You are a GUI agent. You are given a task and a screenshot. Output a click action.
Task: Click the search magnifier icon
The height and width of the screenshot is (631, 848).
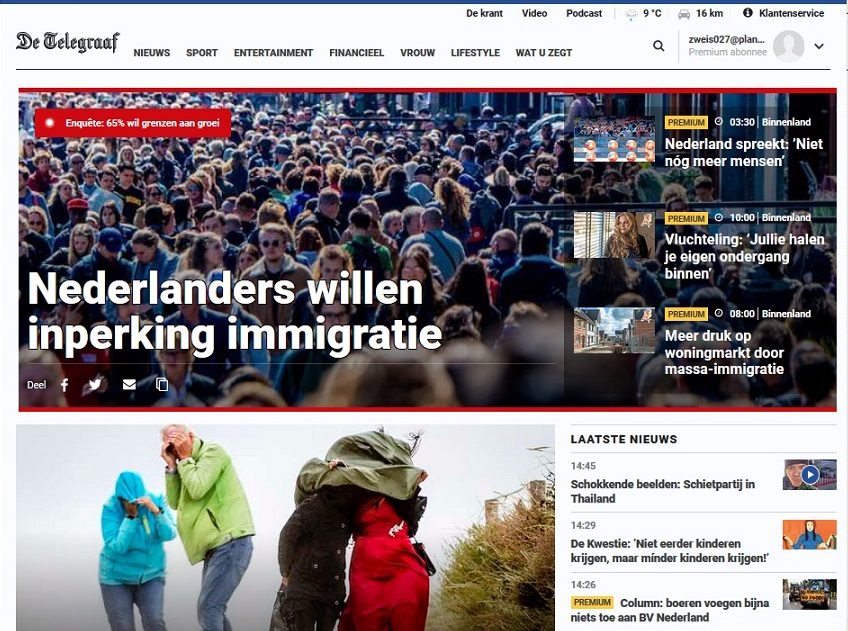[658, 46]
